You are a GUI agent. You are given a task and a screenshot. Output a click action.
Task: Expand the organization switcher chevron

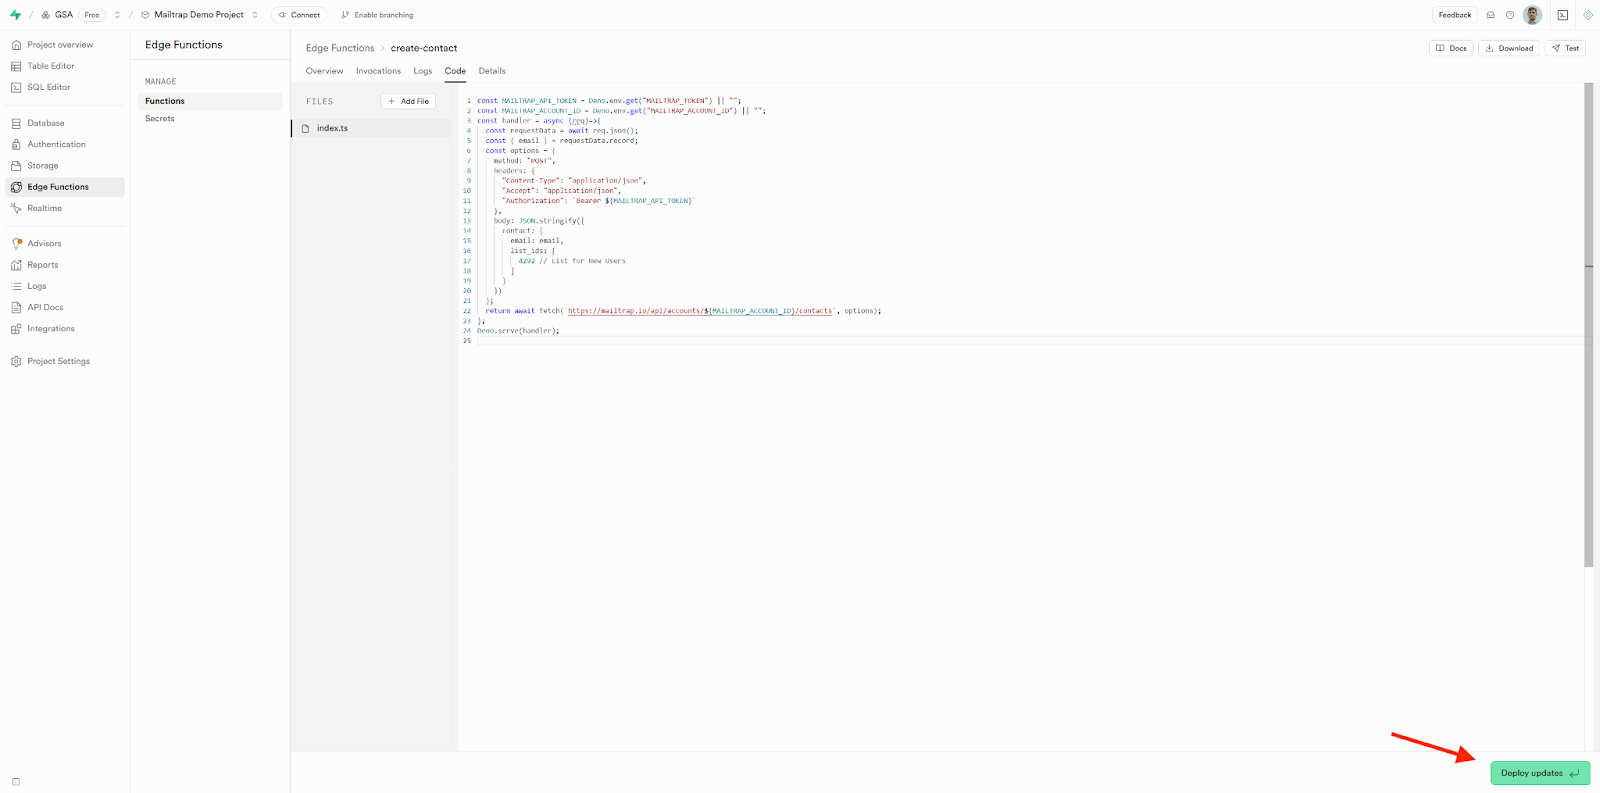tap(117, 15)
